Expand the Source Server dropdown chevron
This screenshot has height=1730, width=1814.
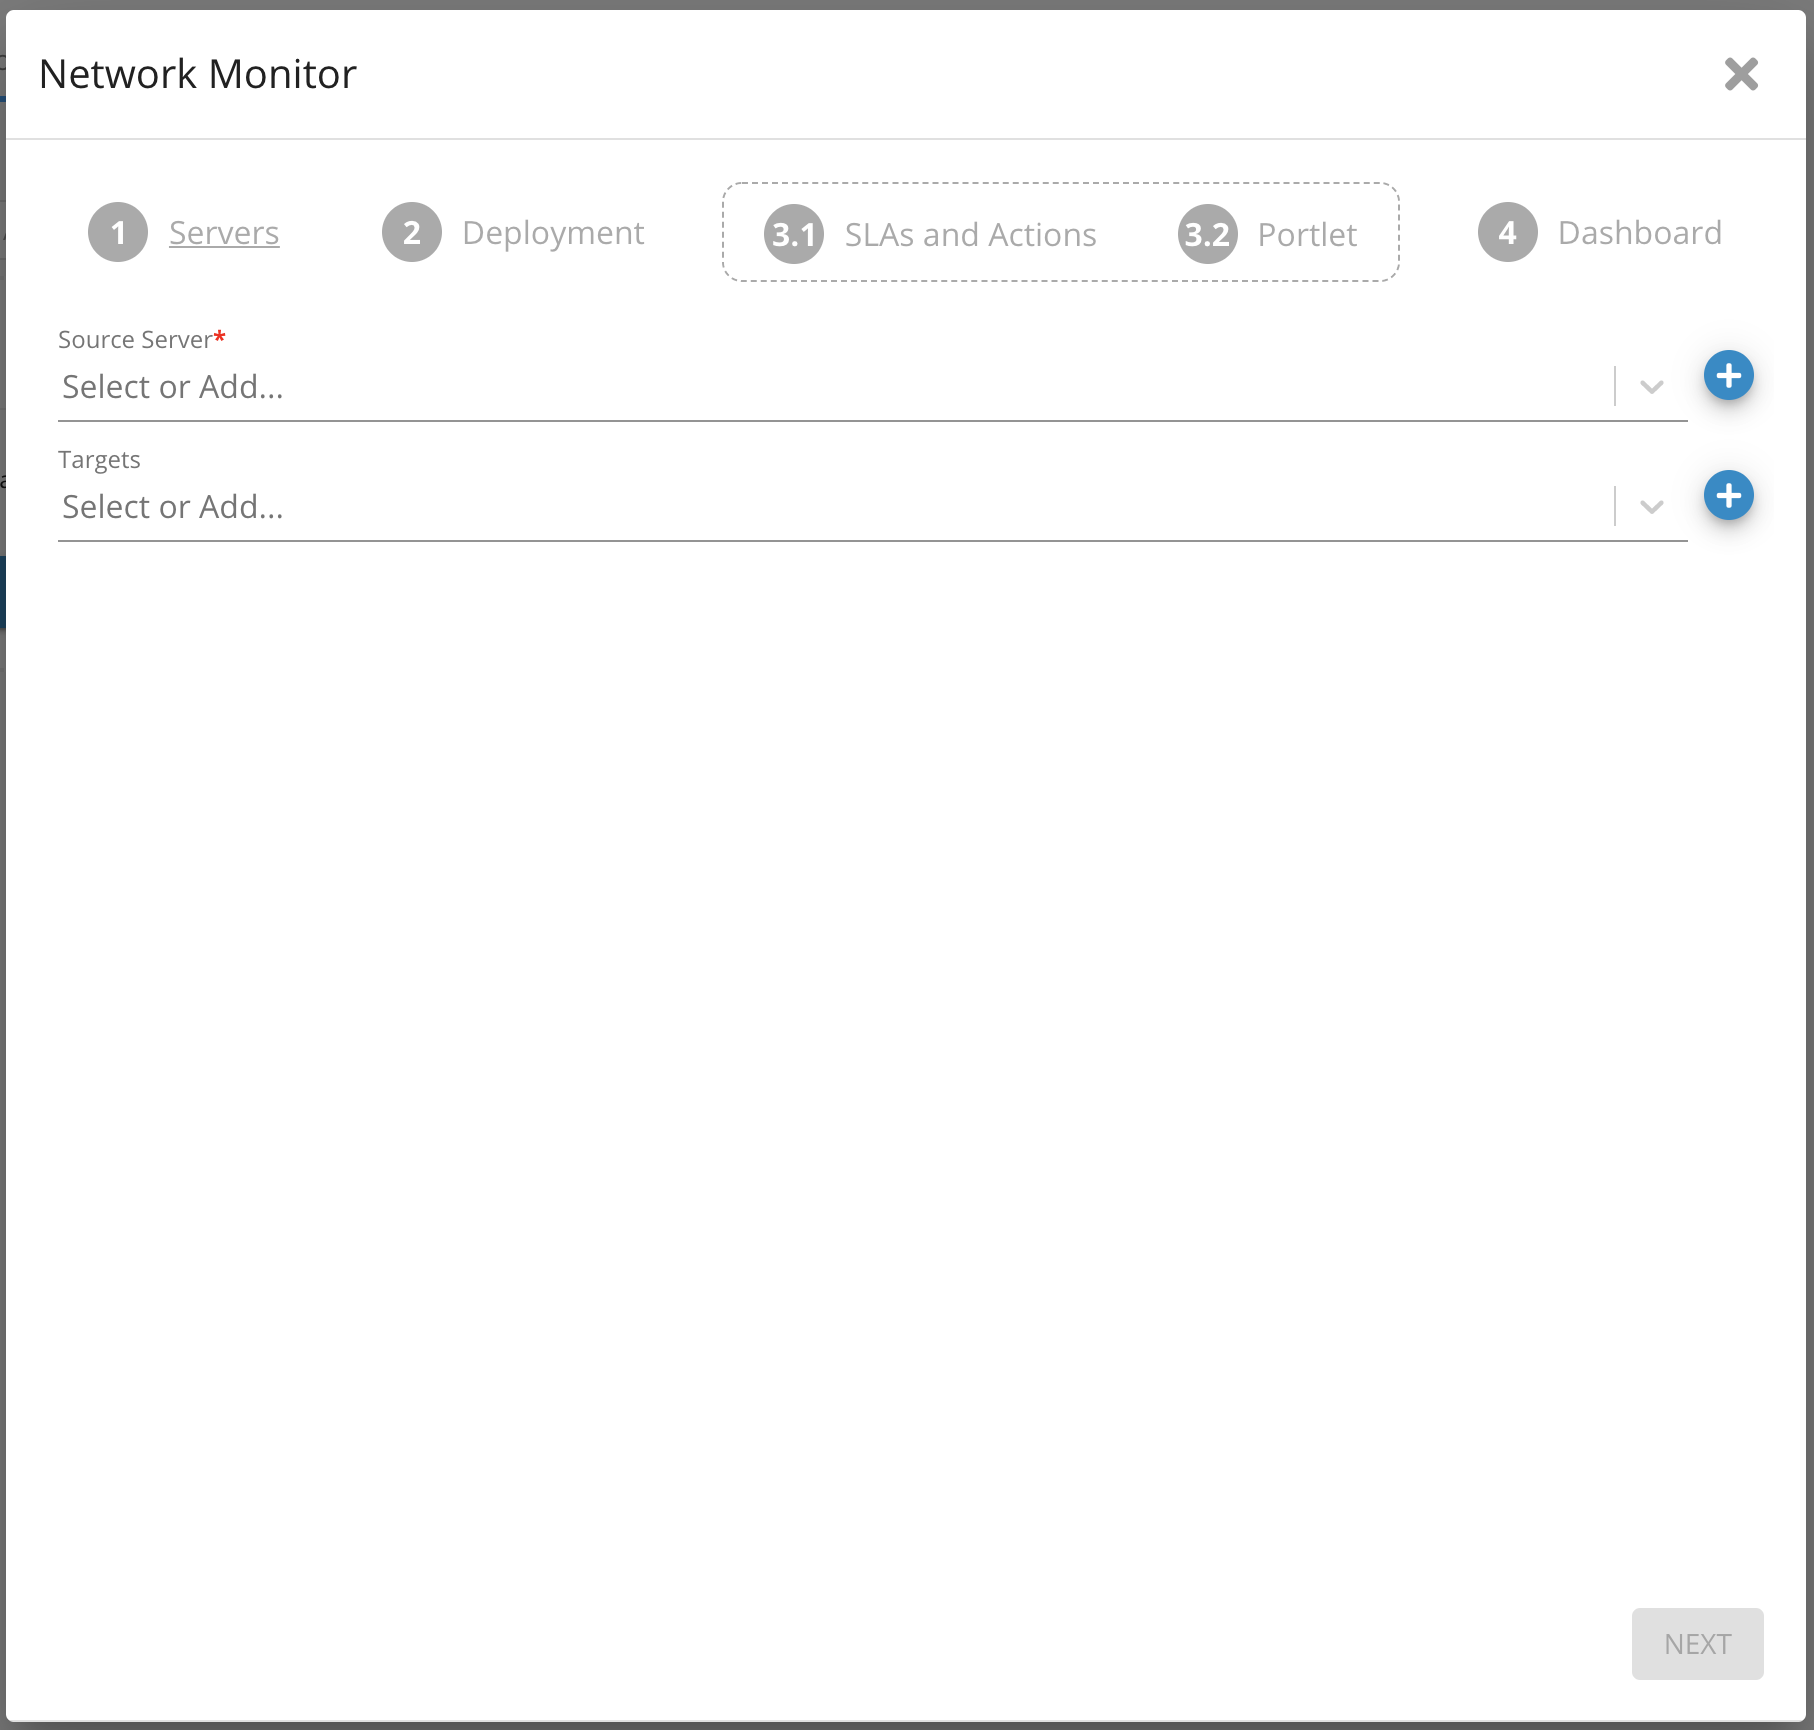coord(1652,387)
